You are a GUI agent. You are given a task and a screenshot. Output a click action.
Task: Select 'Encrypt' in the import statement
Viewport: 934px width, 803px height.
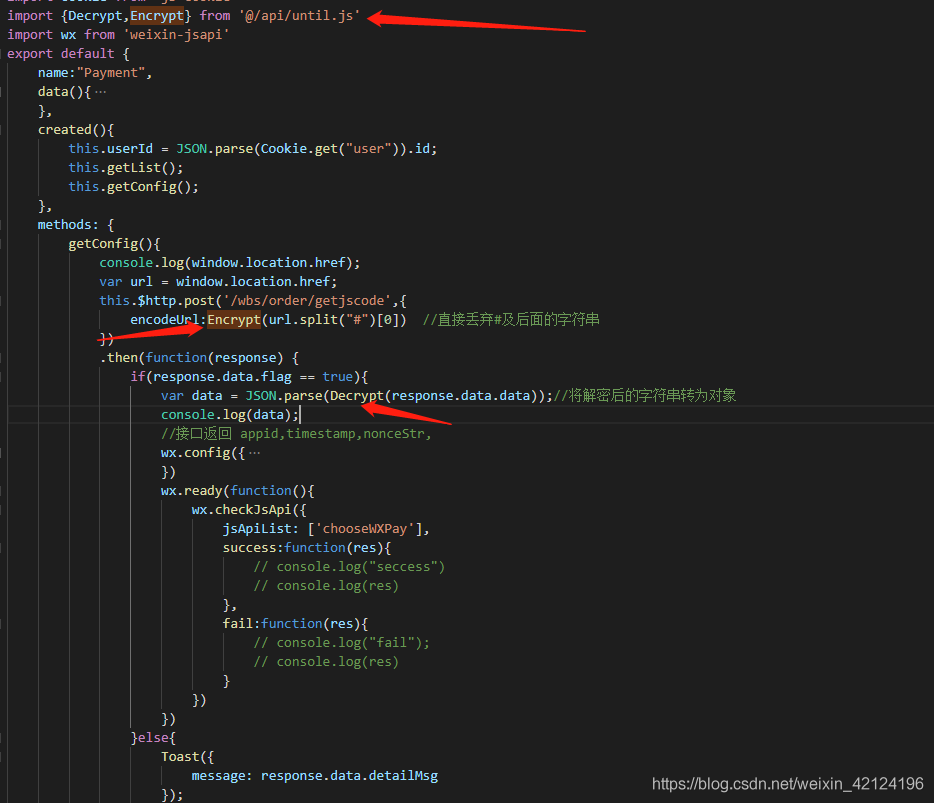pos(157,15)
